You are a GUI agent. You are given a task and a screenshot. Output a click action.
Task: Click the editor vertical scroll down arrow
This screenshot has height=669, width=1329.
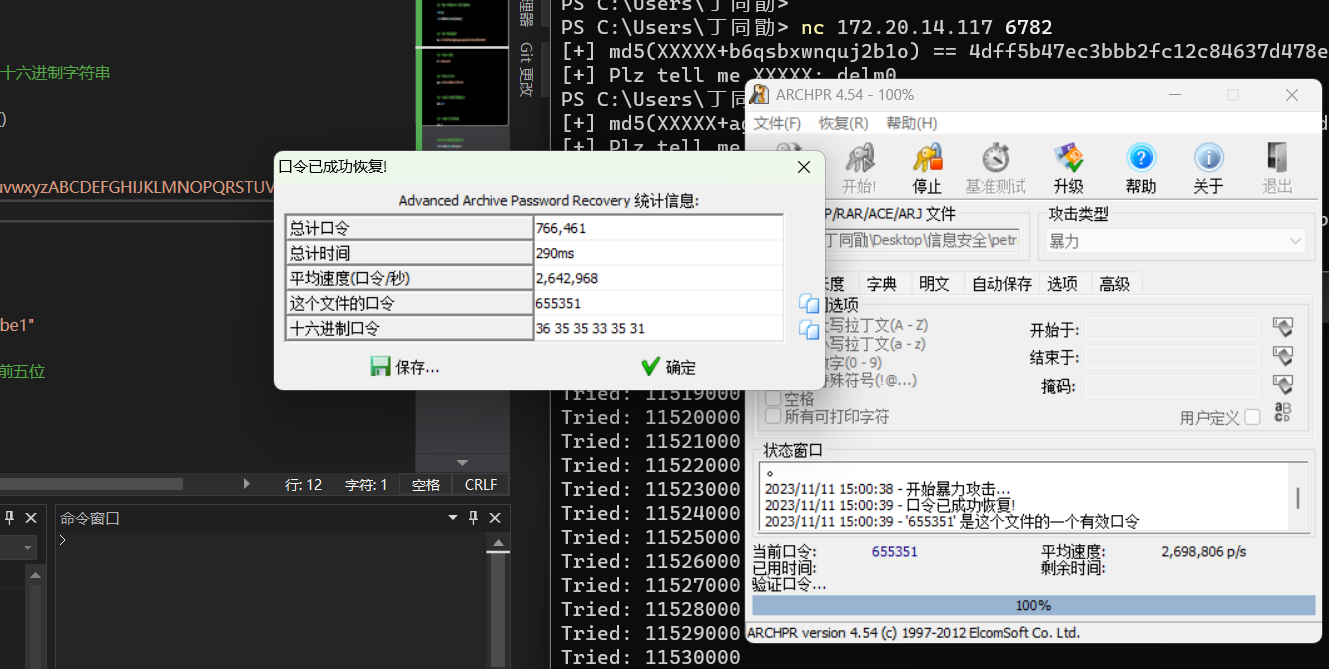click(462, 463)
